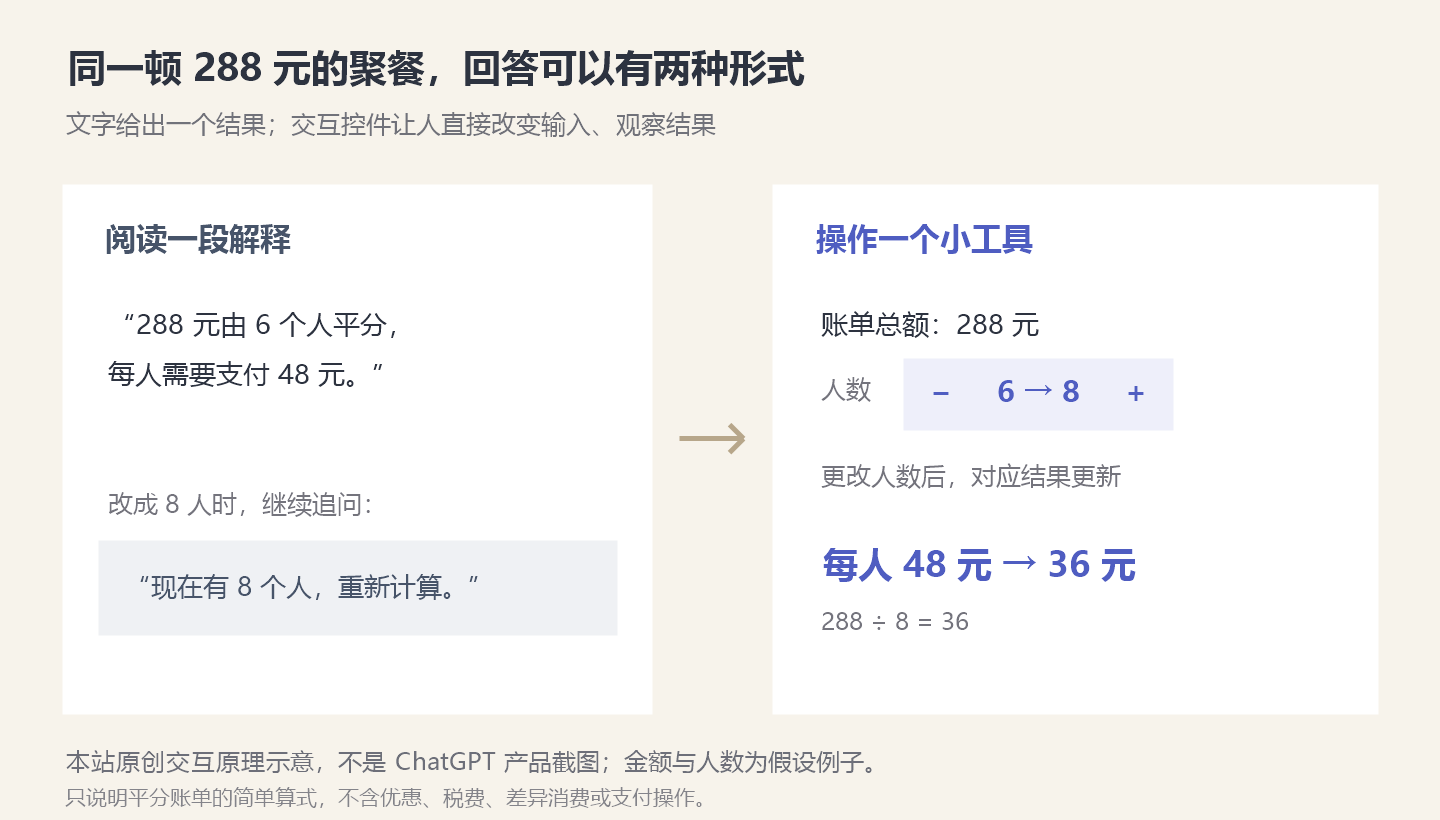Click the footnote '本站原创交互原理示意，不是 ChatGPT 产品截图；金额与人数为假设例子。'
This screenshot has height=820, width=1440.
click(473, 762)
